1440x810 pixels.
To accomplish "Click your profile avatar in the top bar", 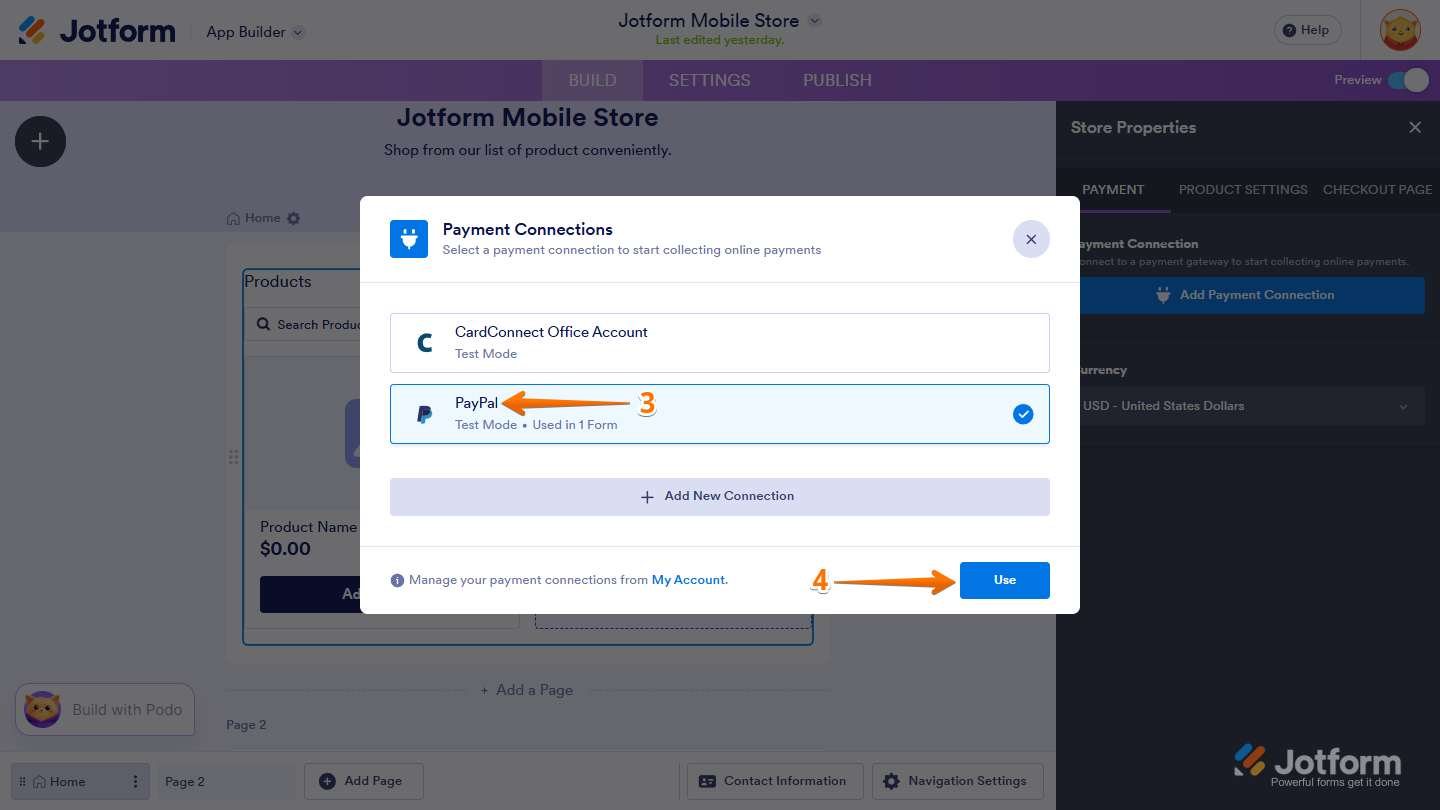I will tap(1400, 30).
